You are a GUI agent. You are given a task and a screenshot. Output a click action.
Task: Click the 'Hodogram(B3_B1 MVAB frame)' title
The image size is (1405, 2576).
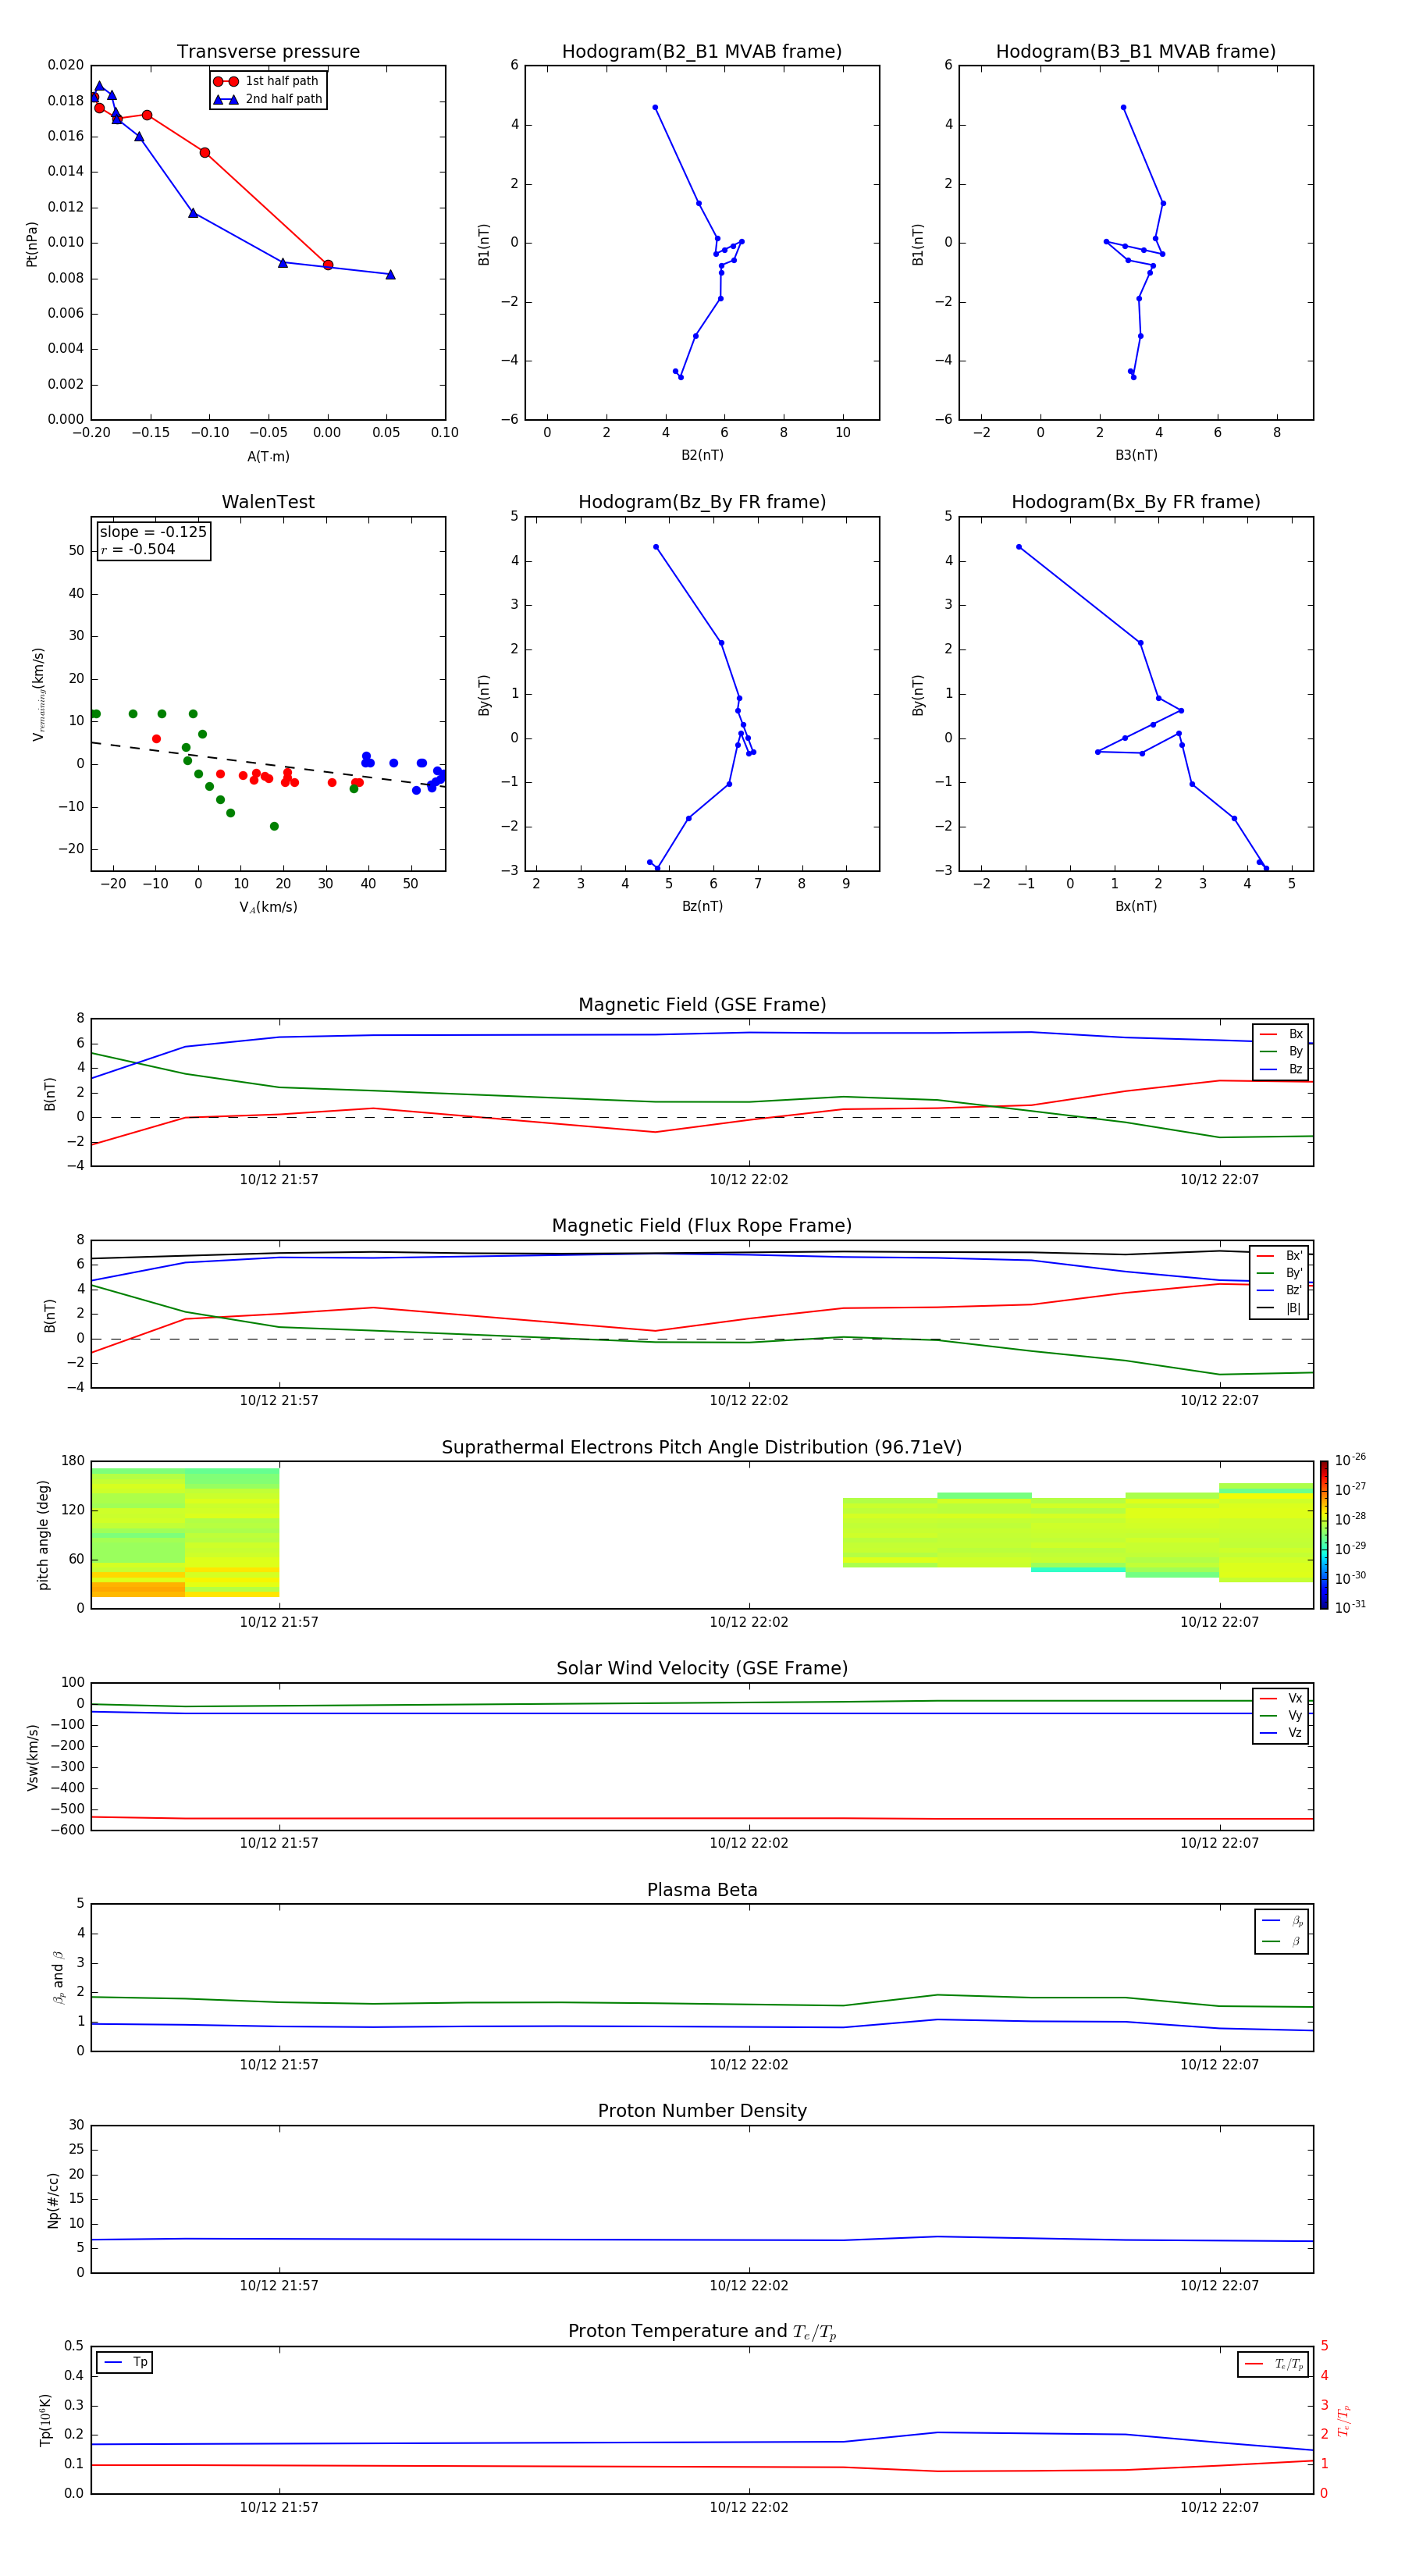tap(1136, 52)
